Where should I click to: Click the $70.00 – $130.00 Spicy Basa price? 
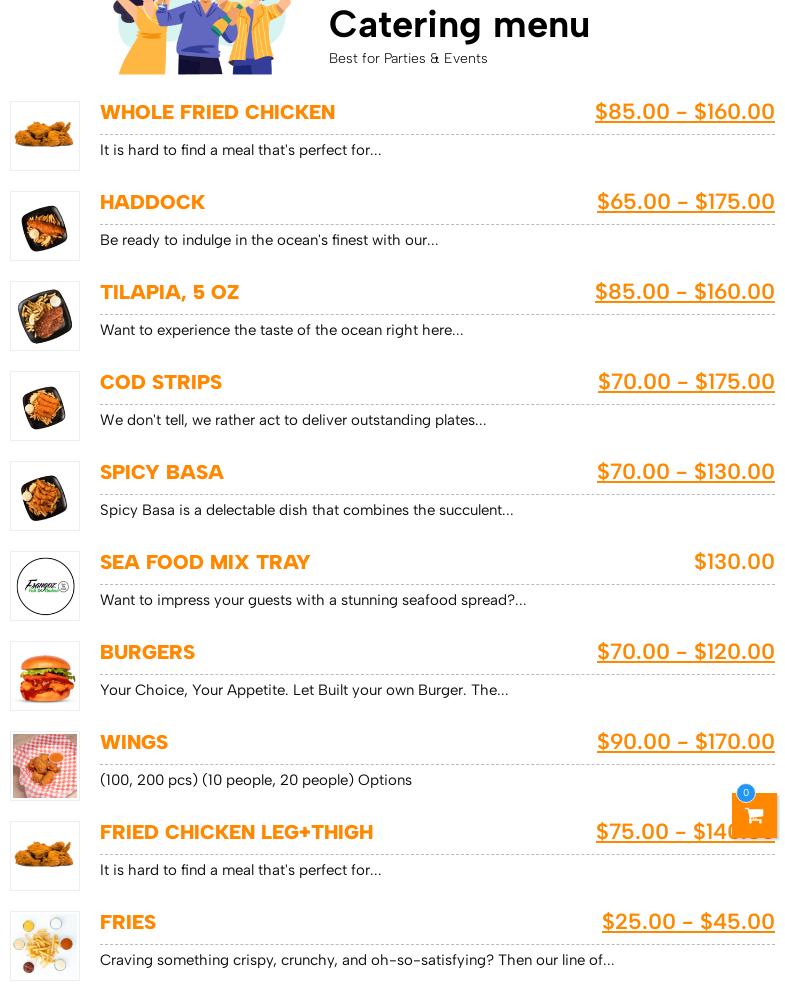coord(685,472)
